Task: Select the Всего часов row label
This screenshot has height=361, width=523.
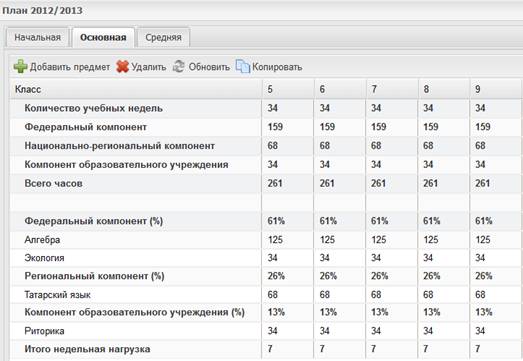Action: (53, 184)
